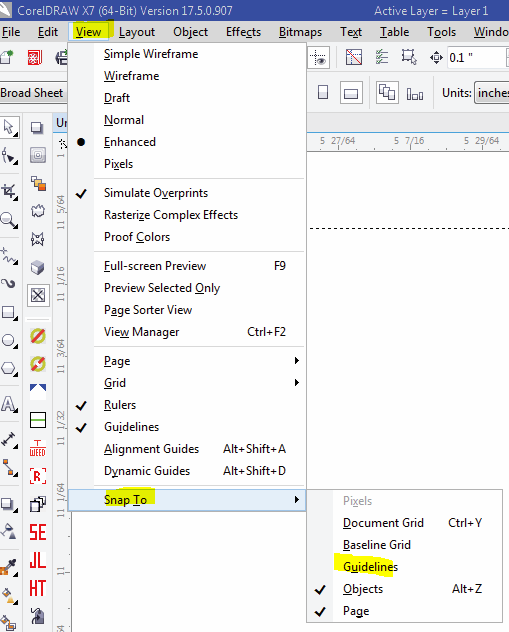Select landscape page orientation icon
Screen dimensions: 509x632
tap(351, 93)
